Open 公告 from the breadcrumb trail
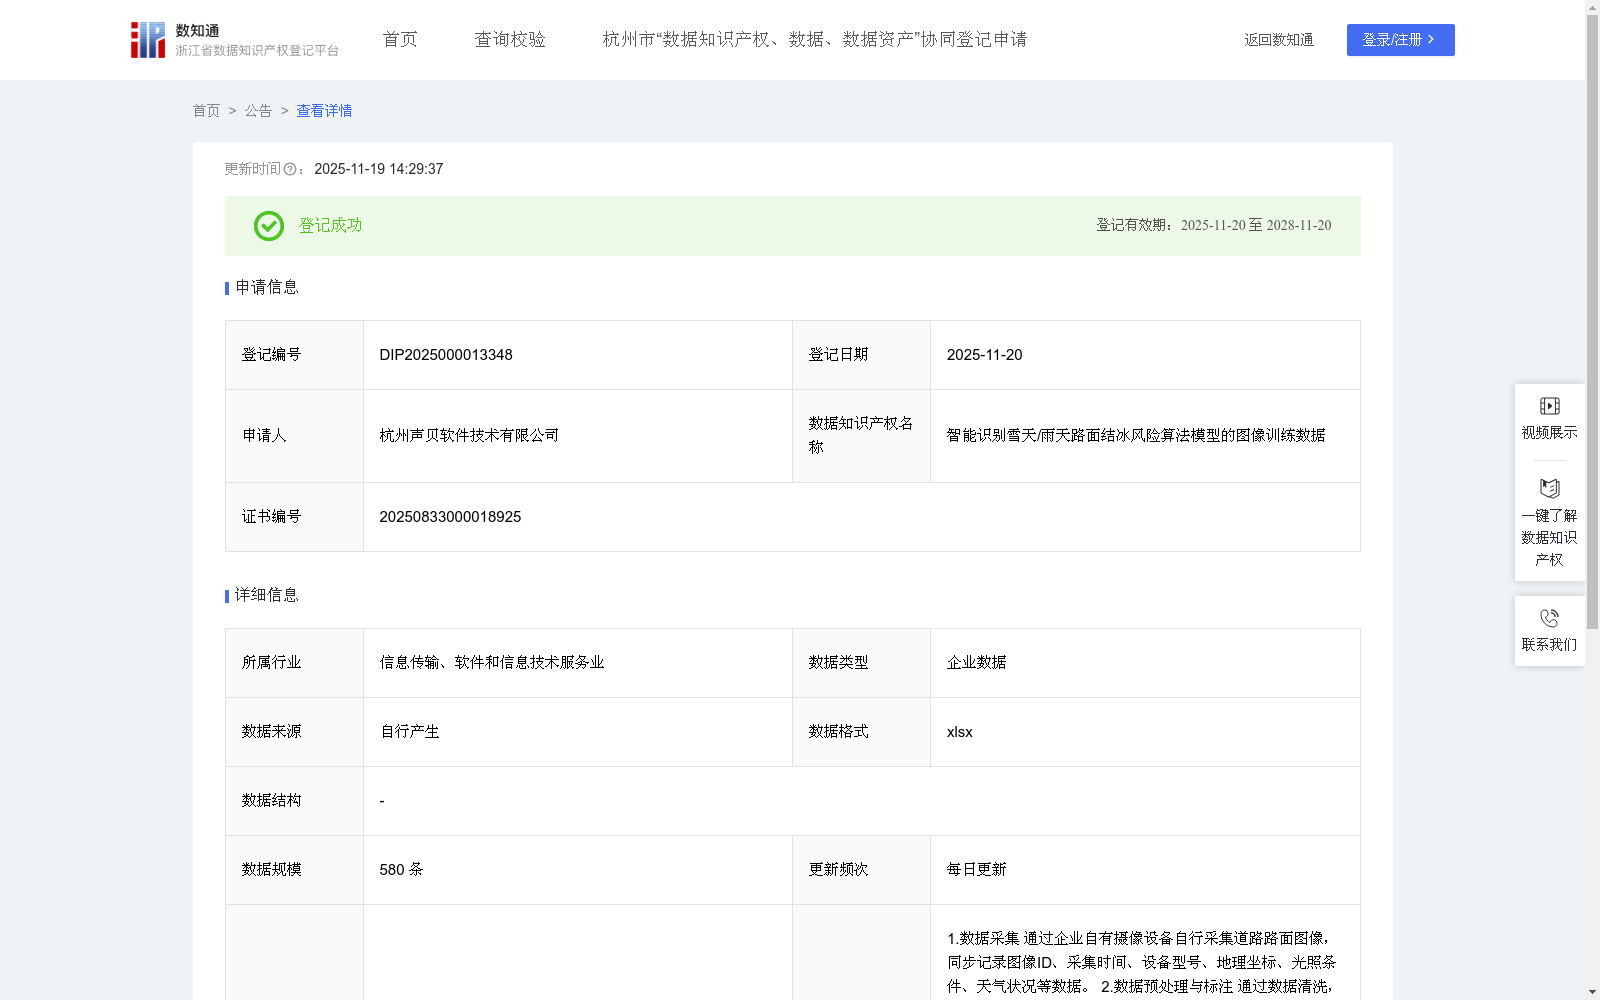1600x1000 pixels. (x=258, y=111)
